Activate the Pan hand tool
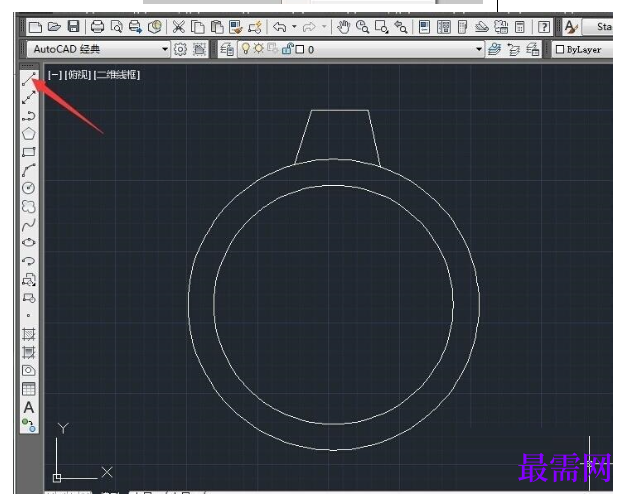 coord(343,27)
